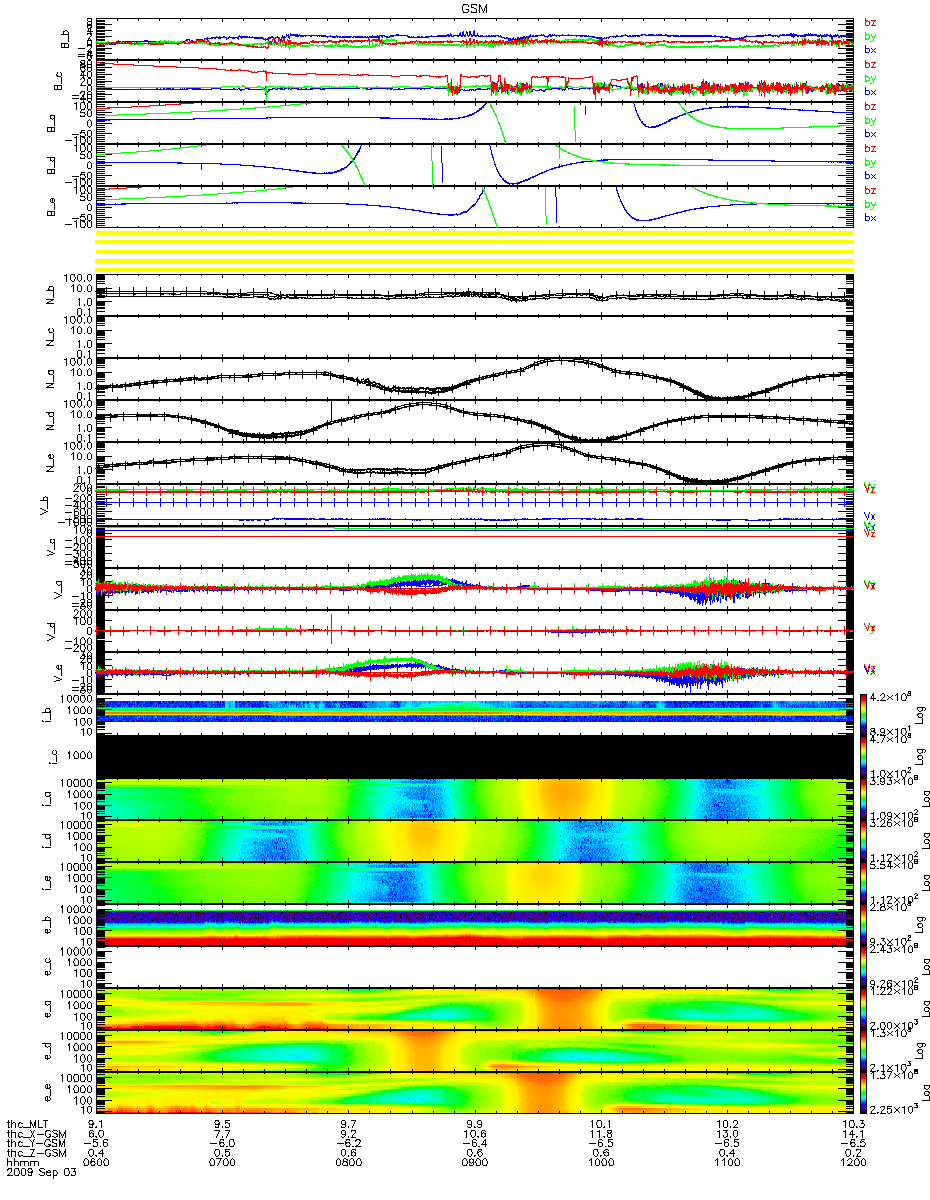Click the X-GSM value 11.8
930x1200 pixels.
pyautogui.click(x=600, y=1134)
